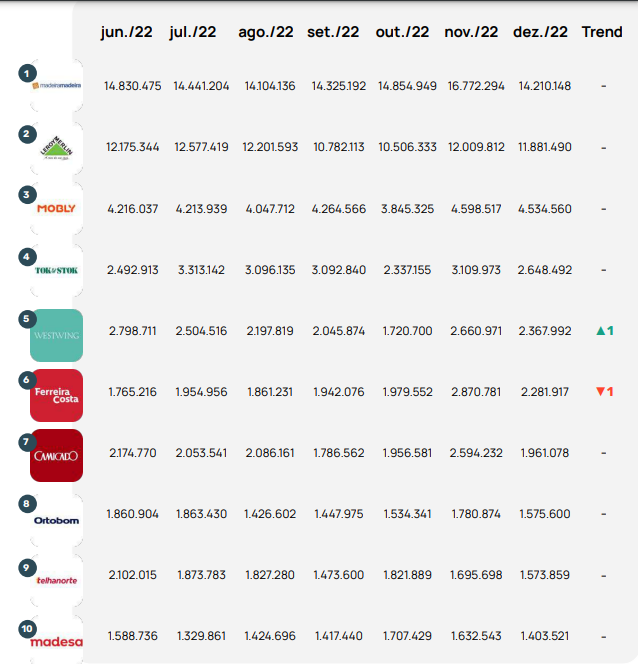The image size is (638, 664).
Task: Click rank badge number 1
Action: tap(27, 73)
